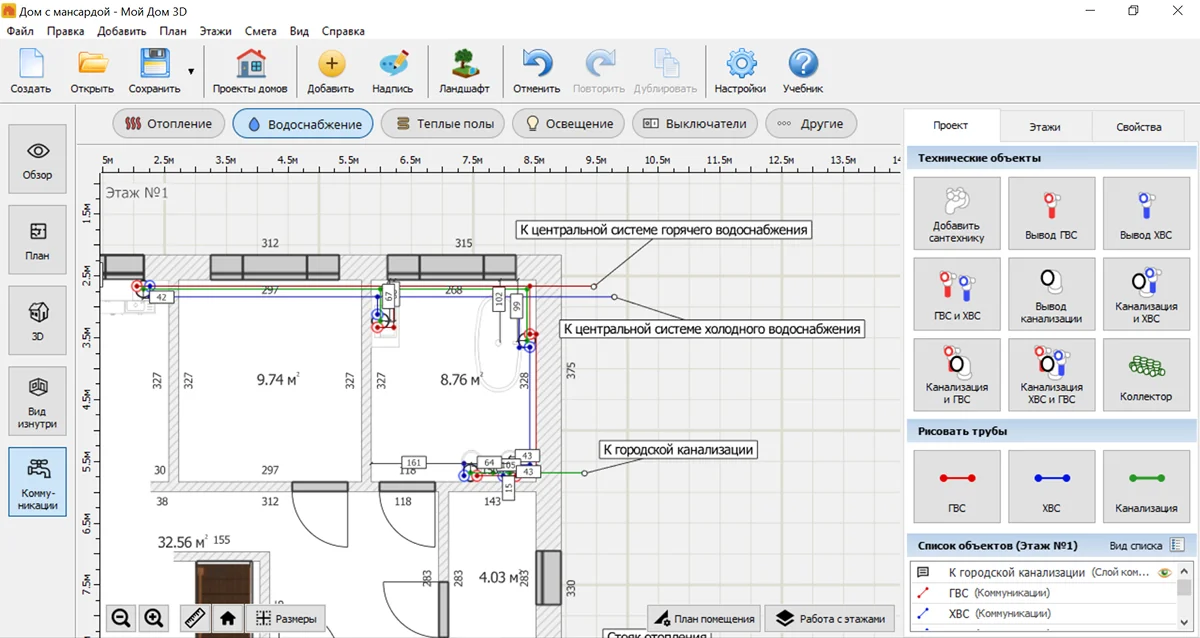Open Проекты домов gallery
Viewport: 1200px width, 638px height.
pos(250,71)
